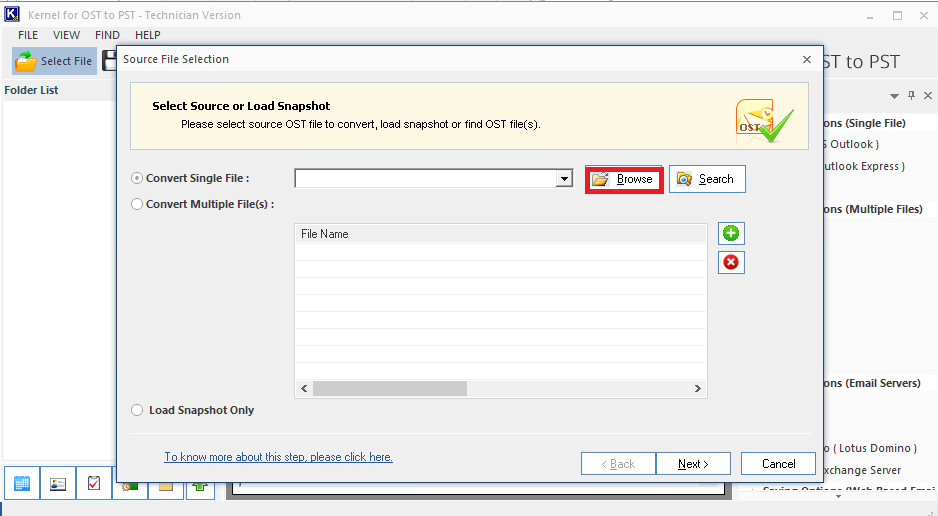Image resolution: width=938 pixels, height=516 pixels.
Task: Click the remove file red X icon
Action: 731,262
